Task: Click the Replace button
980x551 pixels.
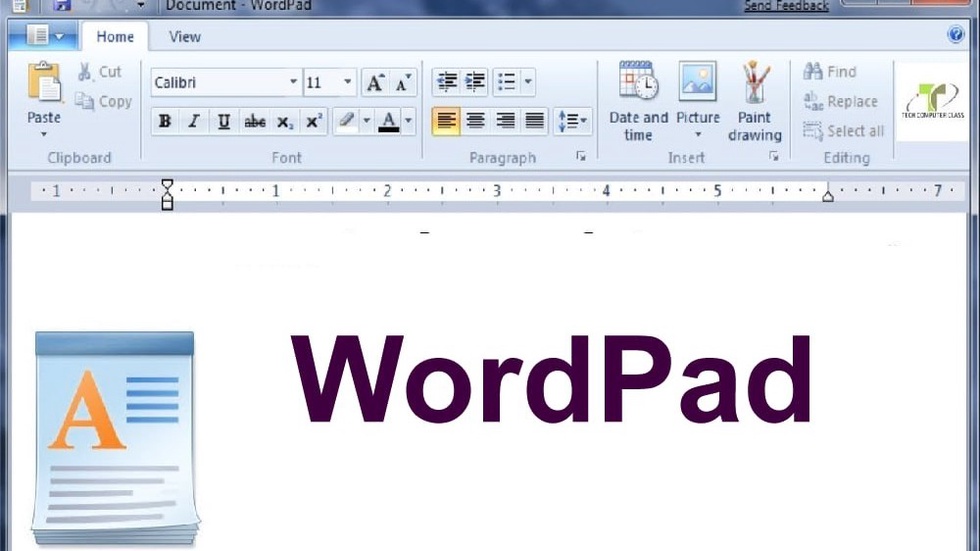Action: coord(842,102)
